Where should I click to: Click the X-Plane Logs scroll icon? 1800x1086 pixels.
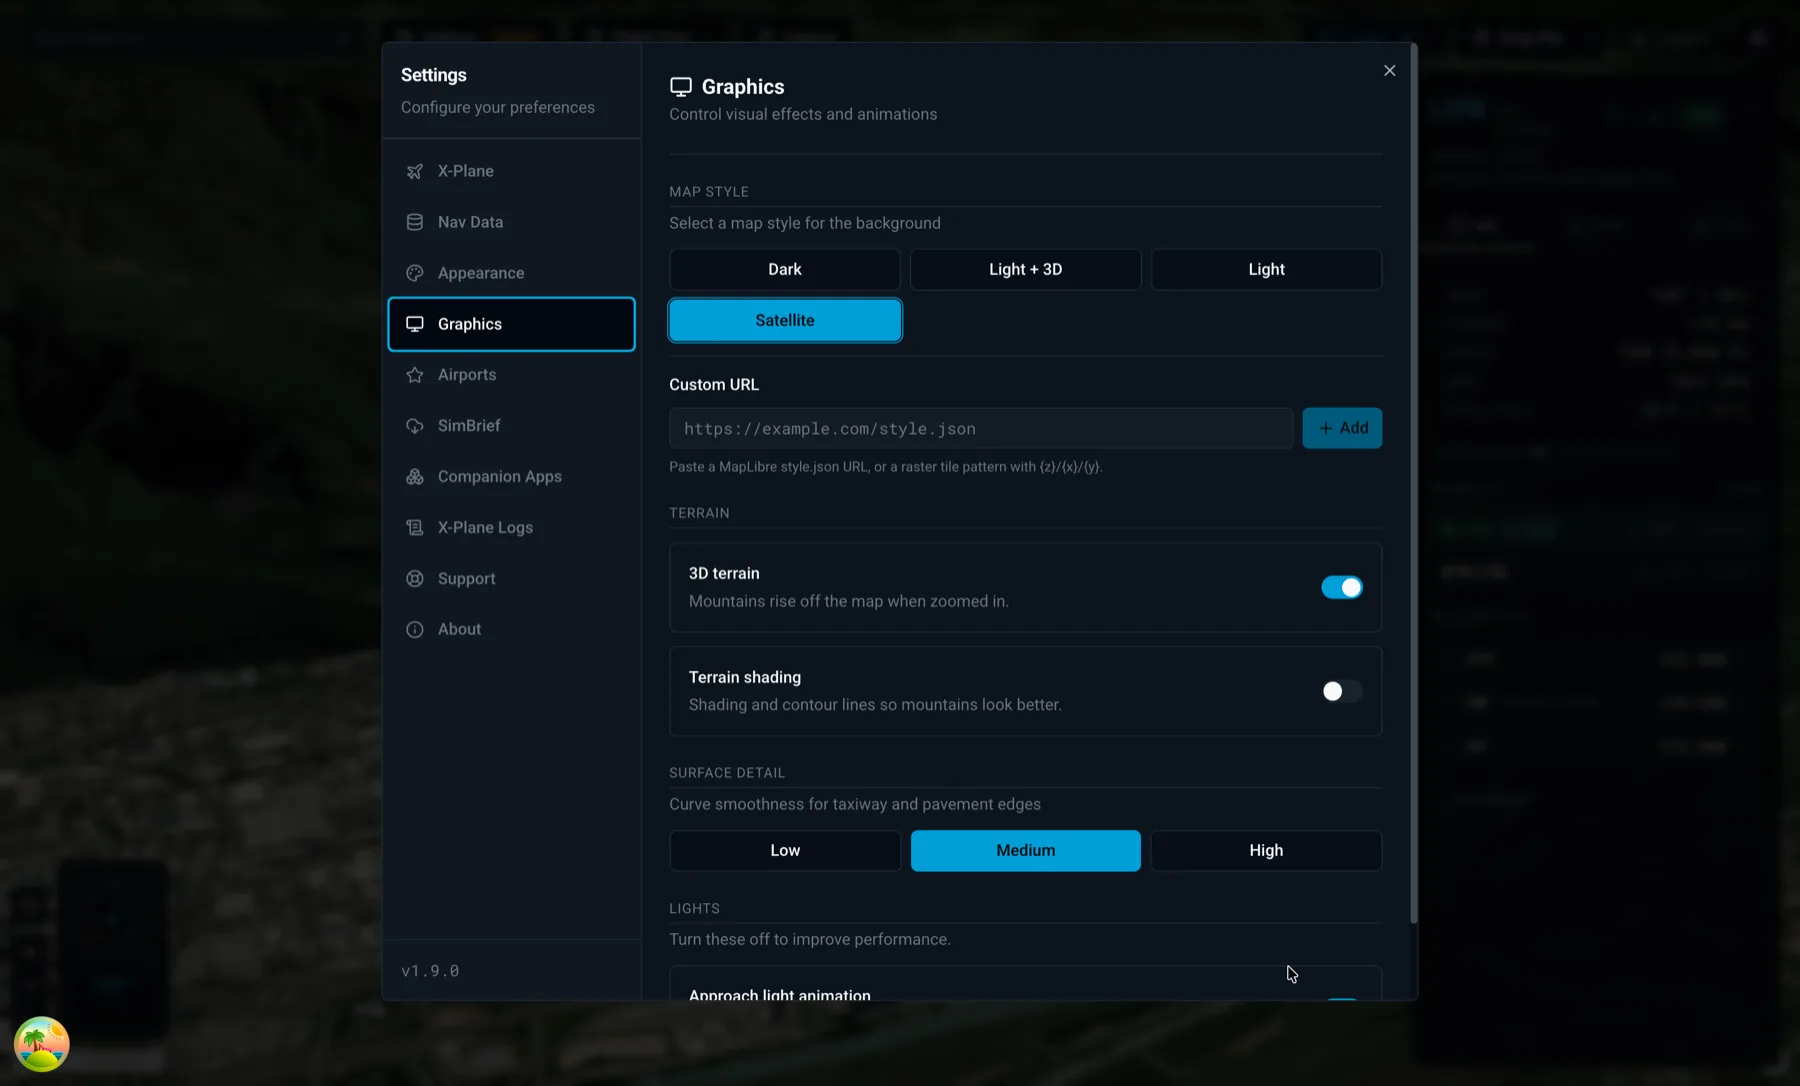[x=414, y=528]
